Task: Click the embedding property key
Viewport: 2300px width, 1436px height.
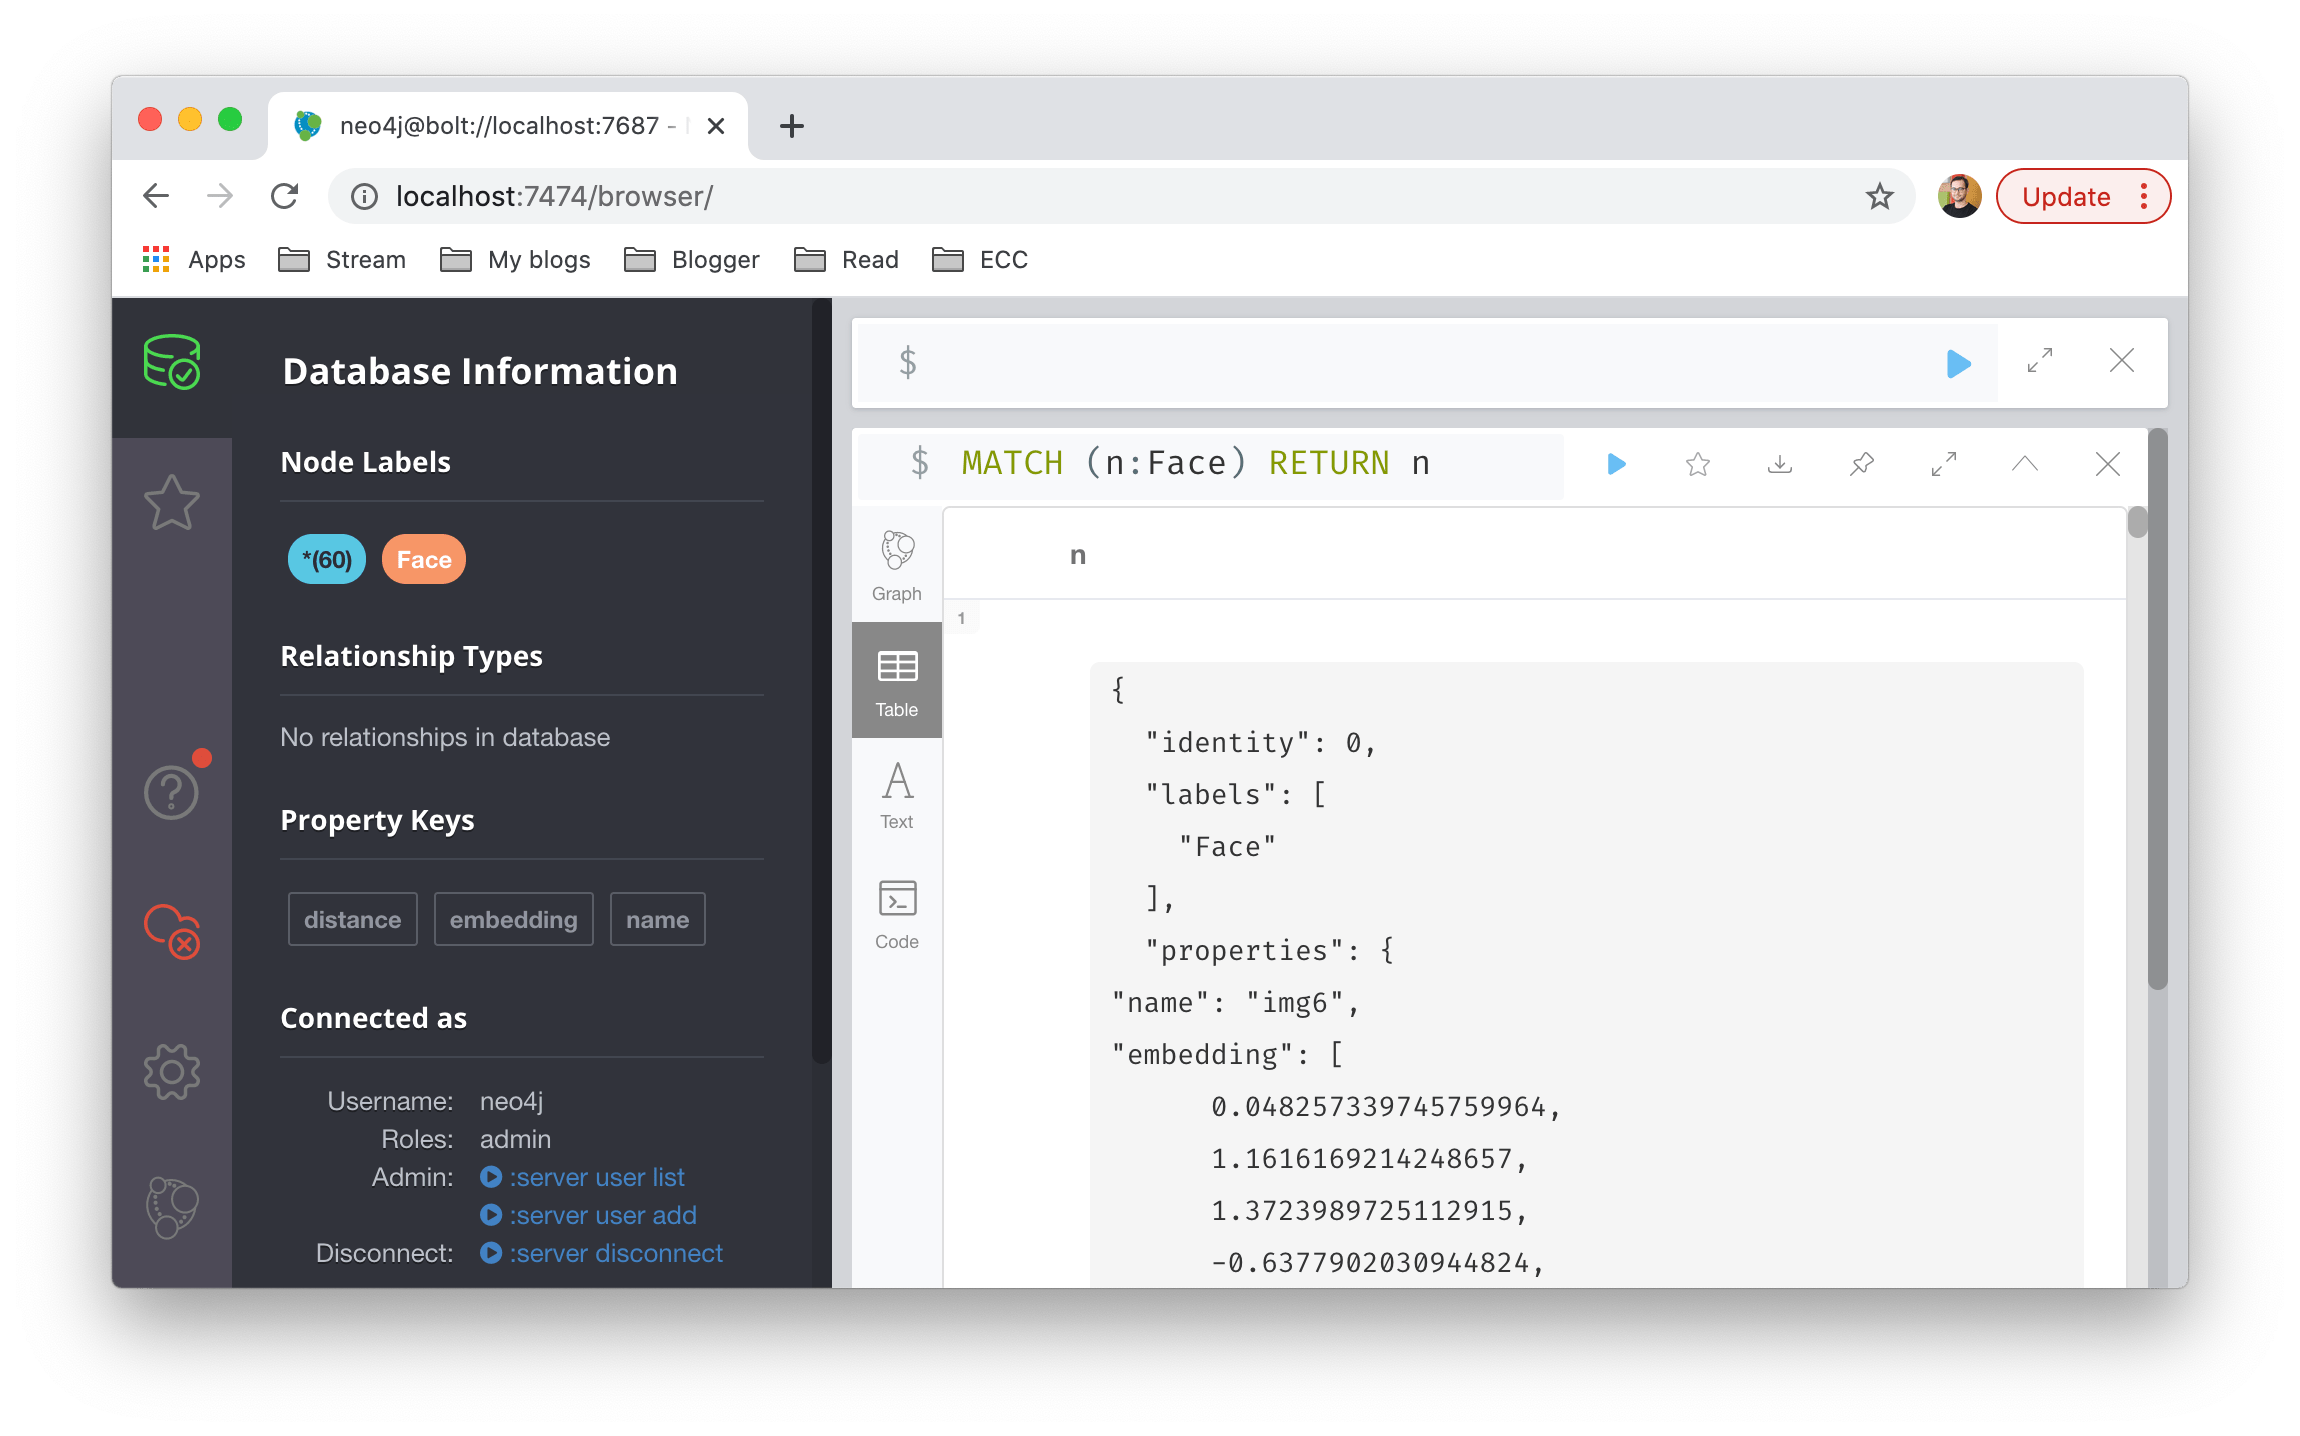Action: click(x=514, y=919)
